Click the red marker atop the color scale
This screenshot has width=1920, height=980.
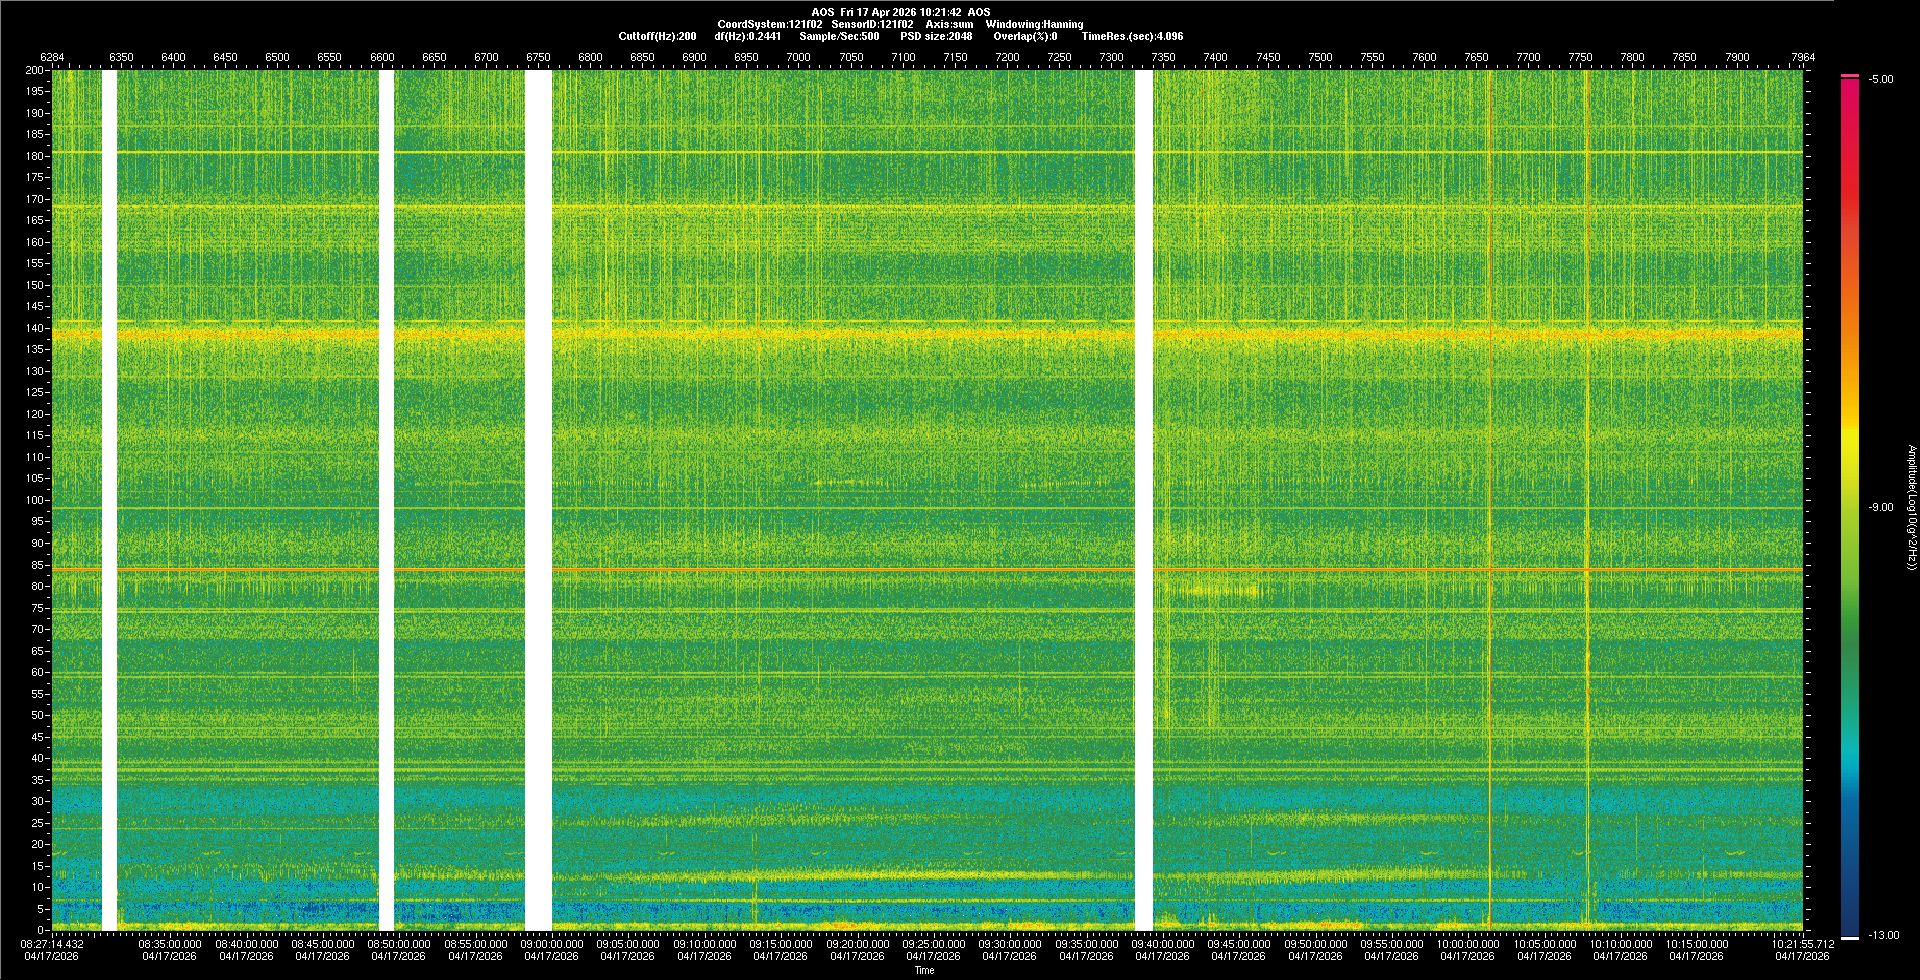(x=1849, y=76)
